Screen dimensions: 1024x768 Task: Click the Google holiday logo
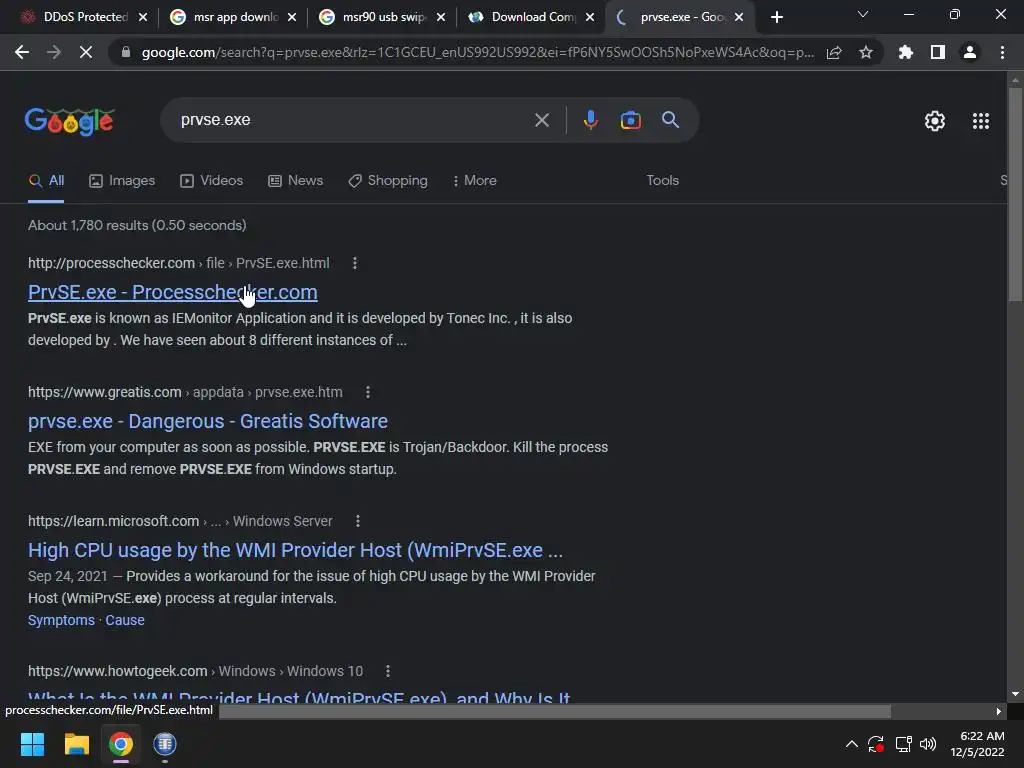coord(70,121)
